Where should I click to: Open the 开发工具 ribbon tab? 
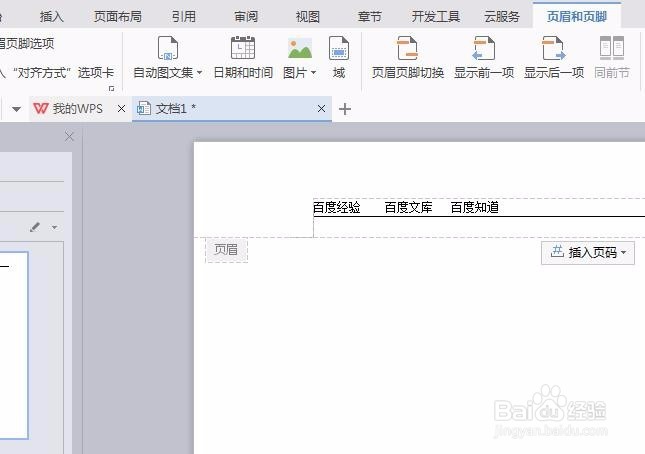tap(436, 16)
